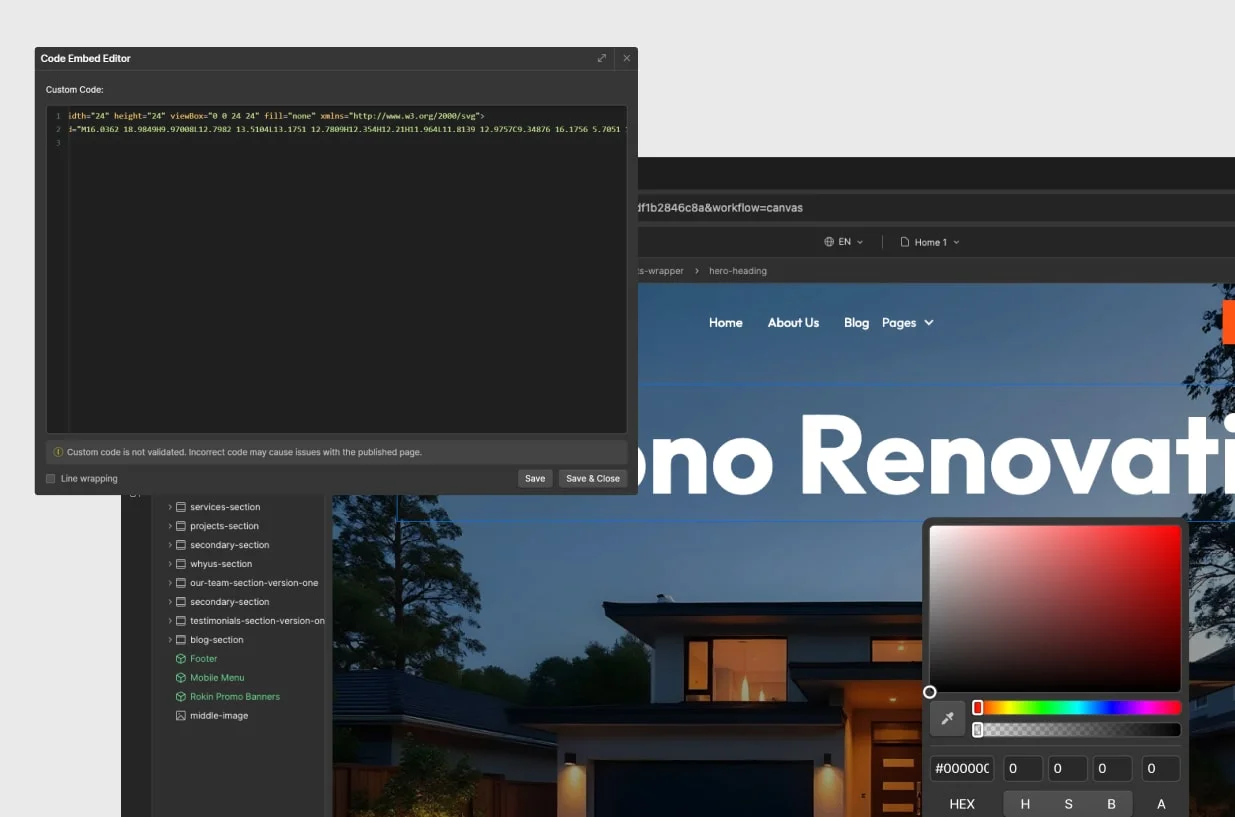Select the B color mode letter
Screen dimensions: 1235x817
click(1111, 804)
